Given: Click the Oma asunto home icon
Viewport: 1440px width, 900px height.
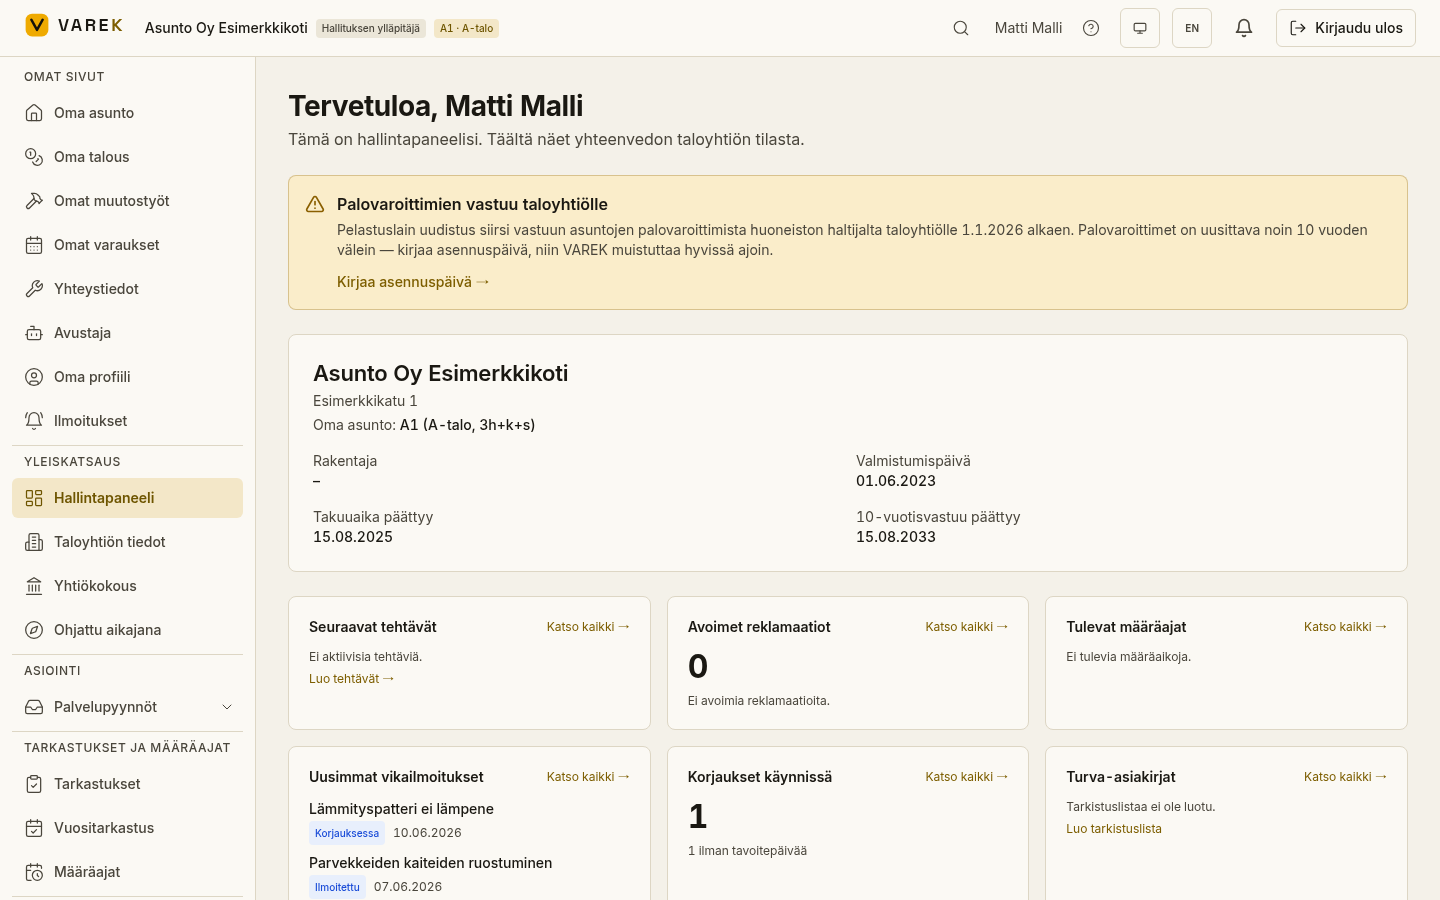Looking at the screenshot, I should pos(34,113).
